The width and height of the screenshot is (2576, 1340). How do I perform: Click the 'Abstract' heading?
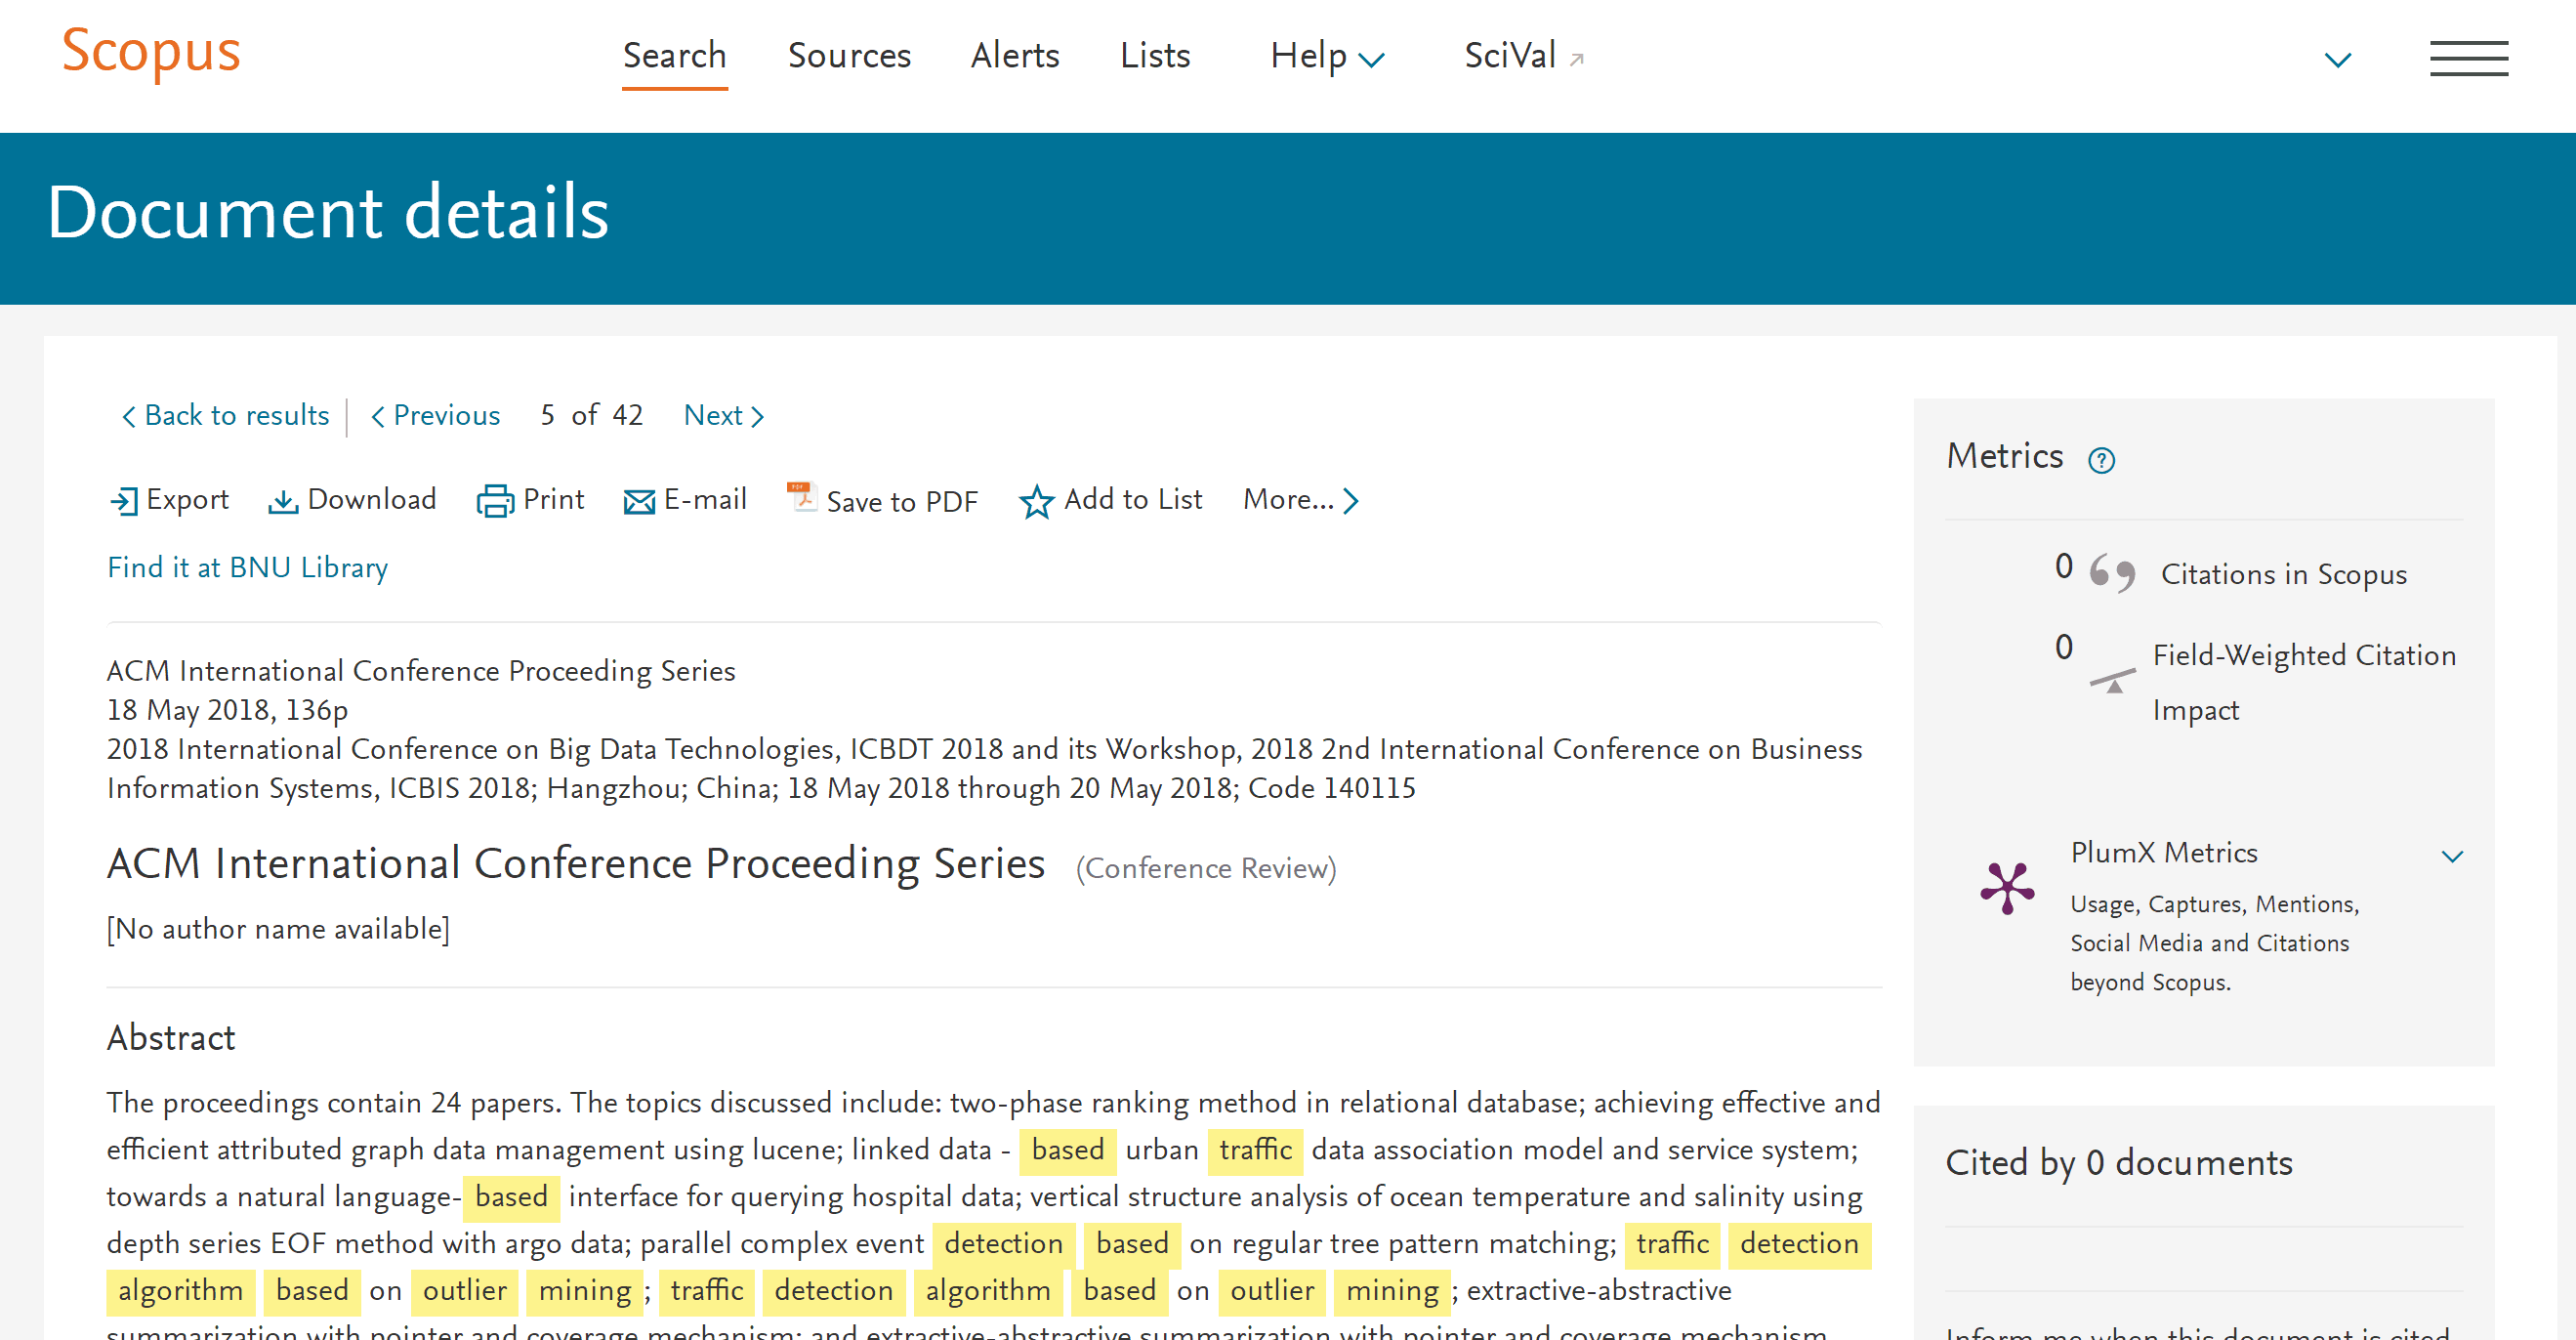(x=171, y=1038)
